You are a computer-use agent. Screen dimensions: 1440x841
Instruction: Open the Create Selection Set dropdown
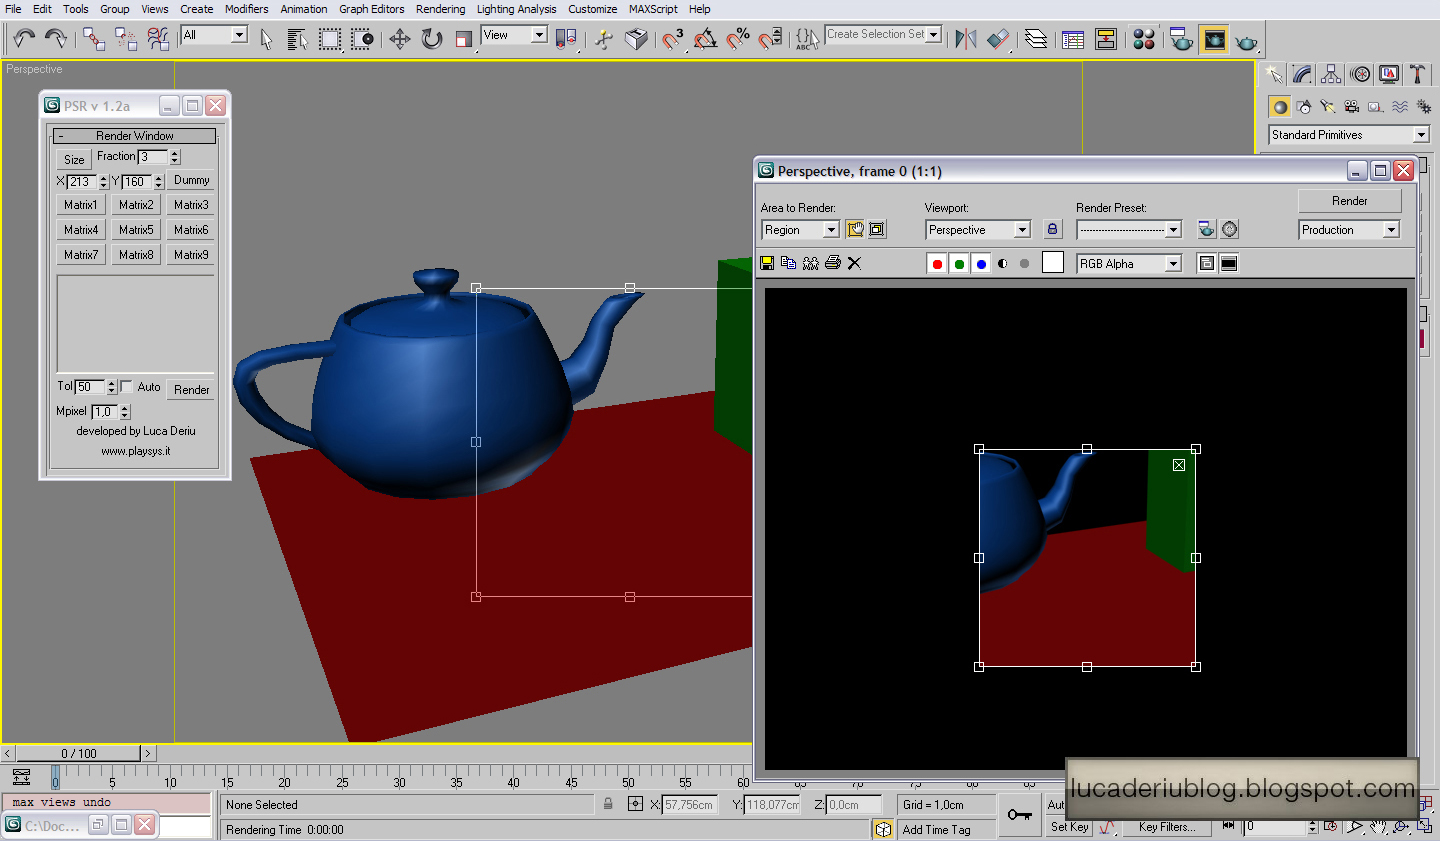pos(884,34)
